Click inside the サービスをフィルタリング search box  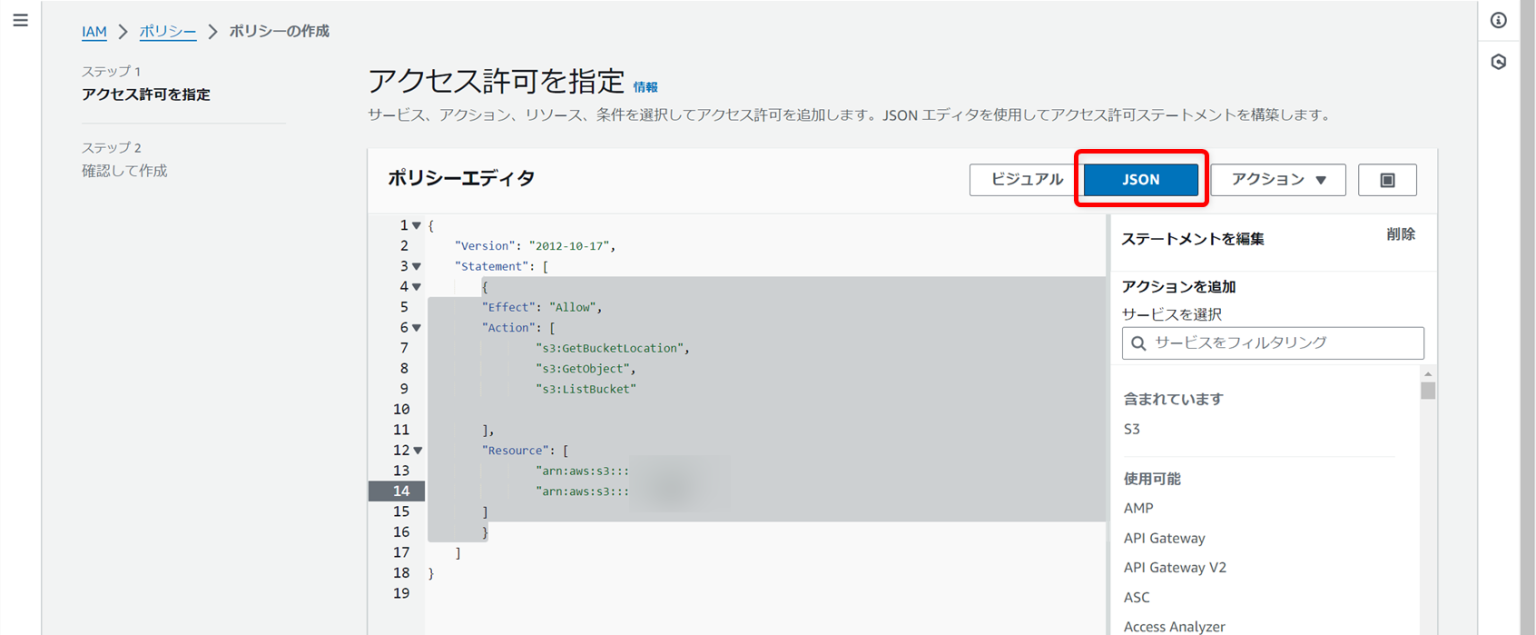coord(1270,343)
